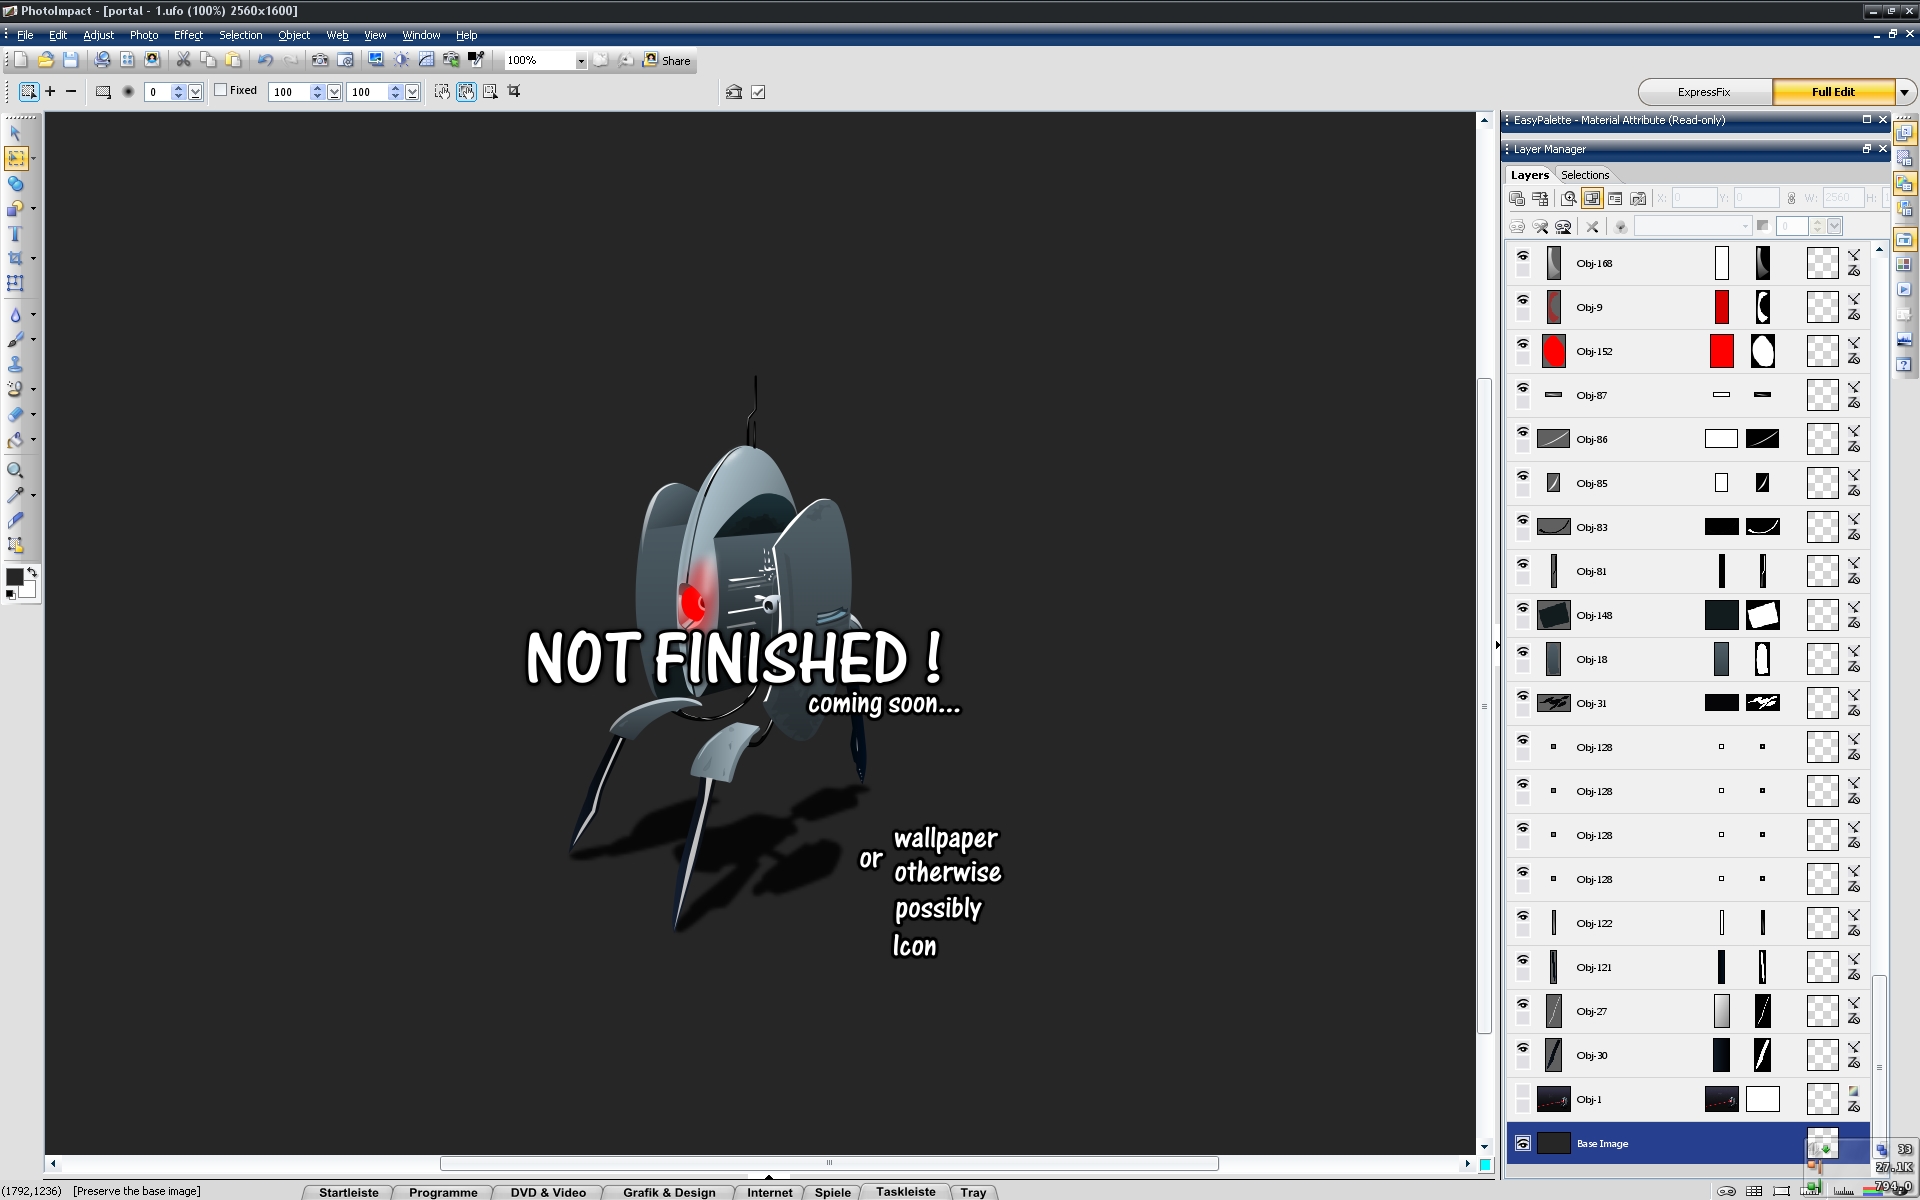Click the Print icon in the toolbar
The image size is (1920, 1200).
[102, 60]
